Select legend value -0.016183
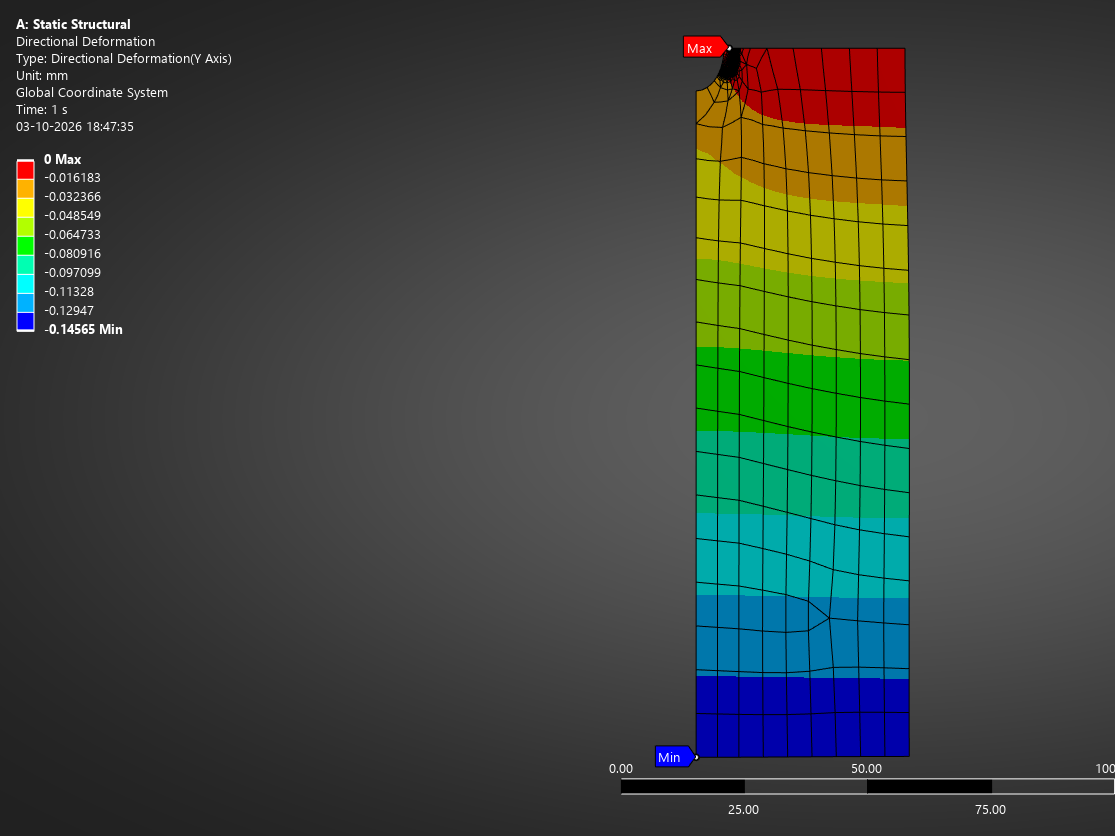Viewport: 1115px width, 836px height. pyautogui.click(x=73, y=178)
